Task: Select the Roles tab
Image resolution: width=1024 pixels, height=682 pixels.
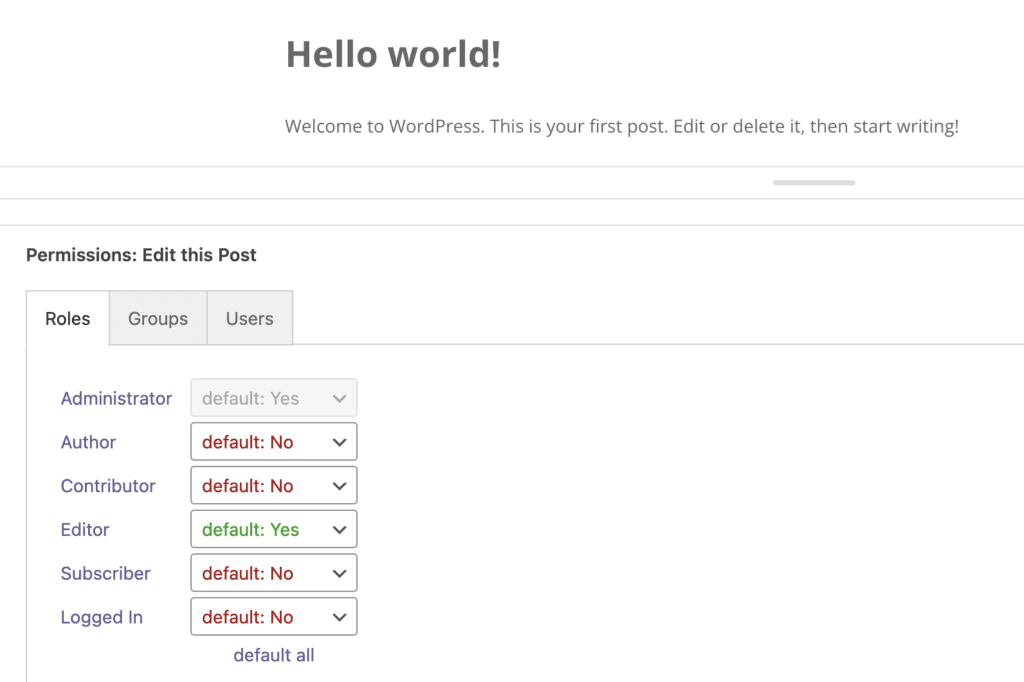Action: click(67, 318)
